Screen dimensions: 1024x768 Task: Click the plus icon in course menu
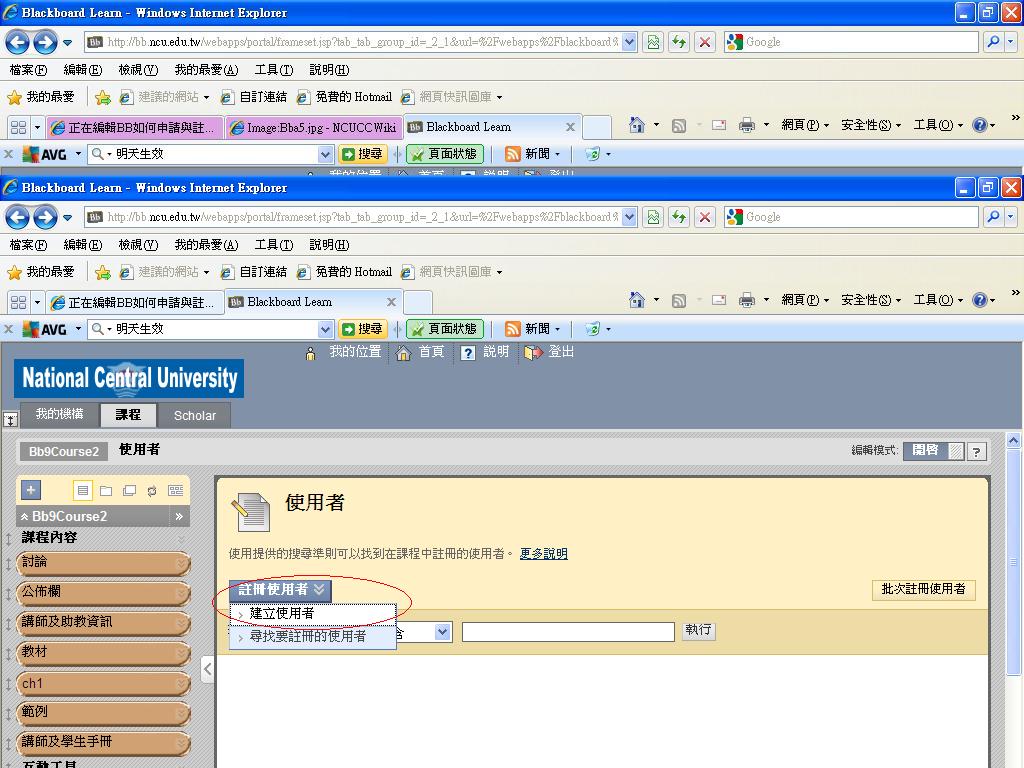pos(30,490)
